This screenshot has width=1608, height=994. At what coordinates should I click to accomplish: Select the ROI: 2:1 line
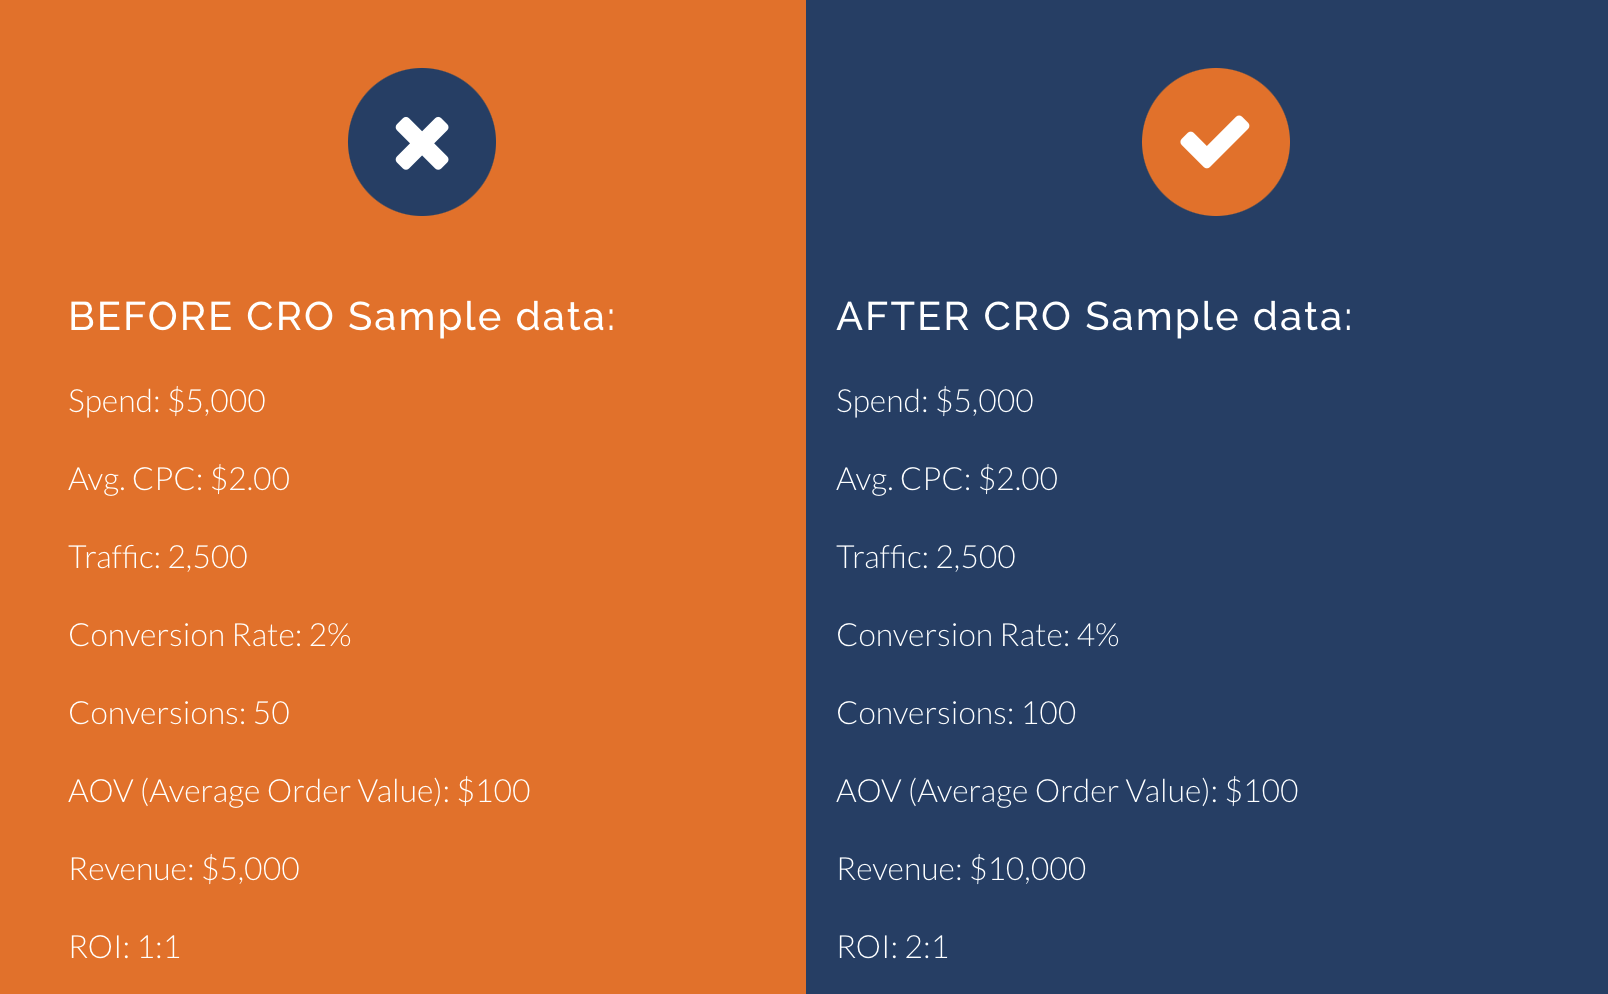click(x=893, y=947)
